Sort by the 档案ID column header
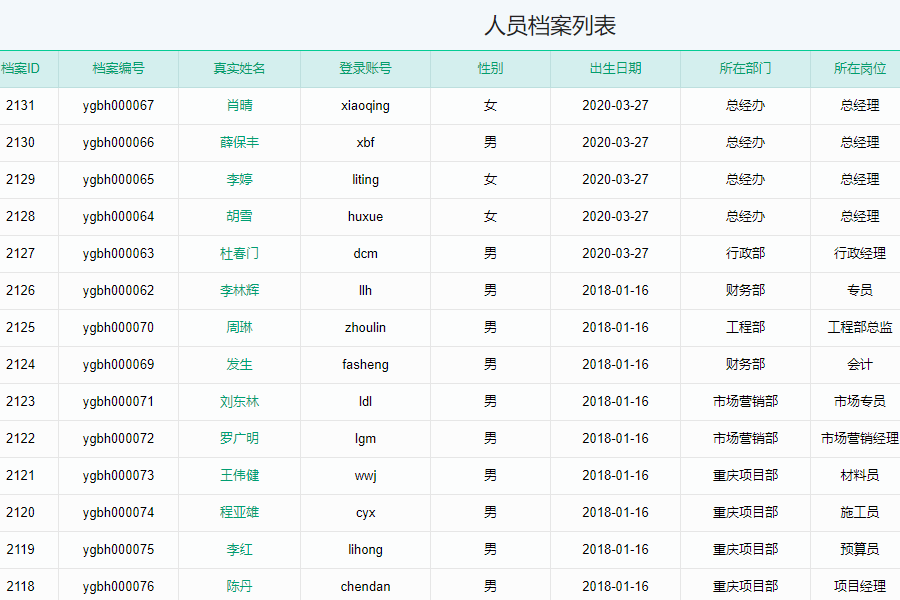This screenshot has height=600, width=900. click(20, 69)
